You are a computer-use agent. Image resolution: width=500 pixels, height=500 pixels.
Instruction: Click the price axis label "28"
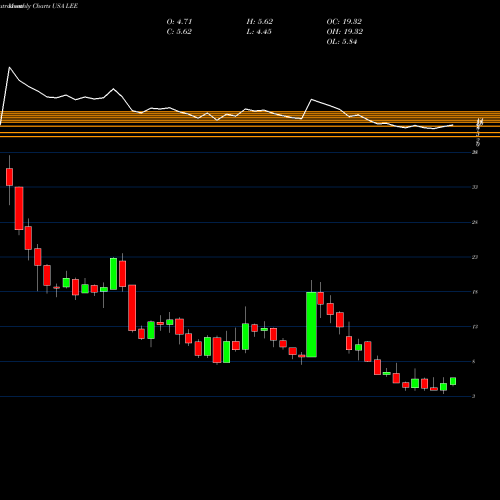[x=475, y=222]
